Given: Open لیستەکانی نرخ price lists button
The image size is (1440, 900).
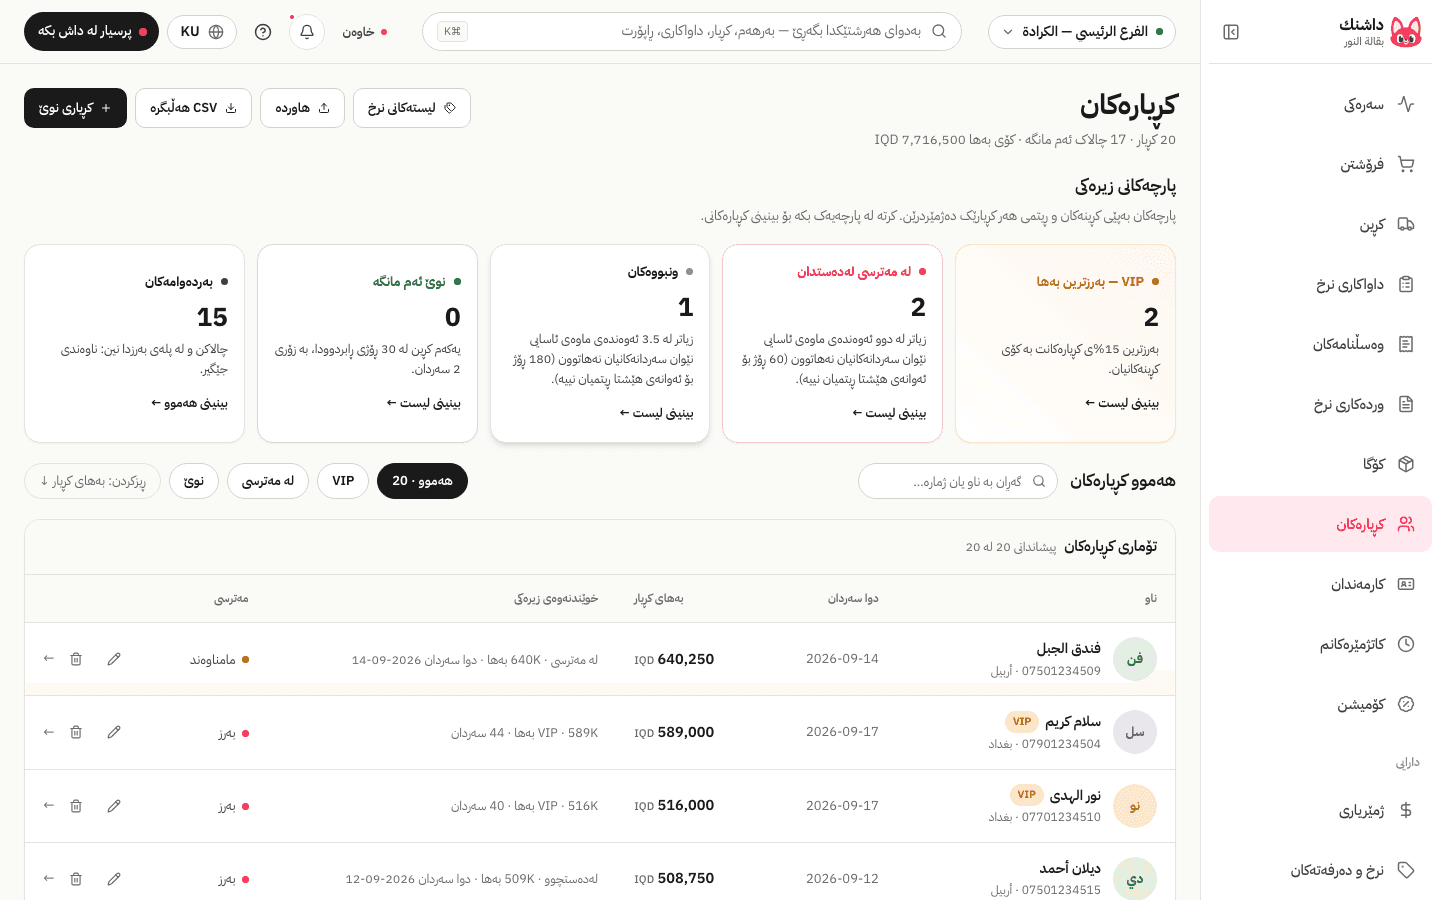Looking at the screenshot, I should pos(412,108).
